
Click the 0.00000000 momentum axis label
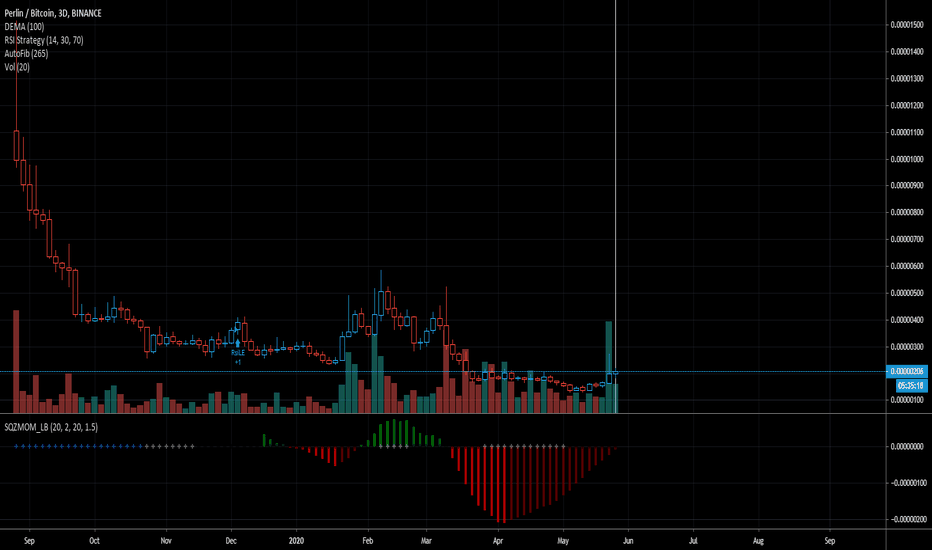907,446
